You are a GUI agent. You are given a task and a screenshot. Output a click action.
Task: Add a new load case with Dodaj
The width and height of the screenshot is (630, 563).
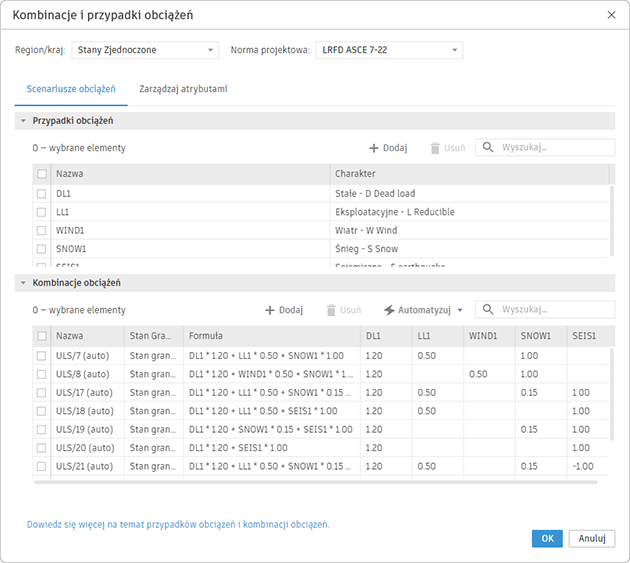pyautogui.click(x=388, y=148)
